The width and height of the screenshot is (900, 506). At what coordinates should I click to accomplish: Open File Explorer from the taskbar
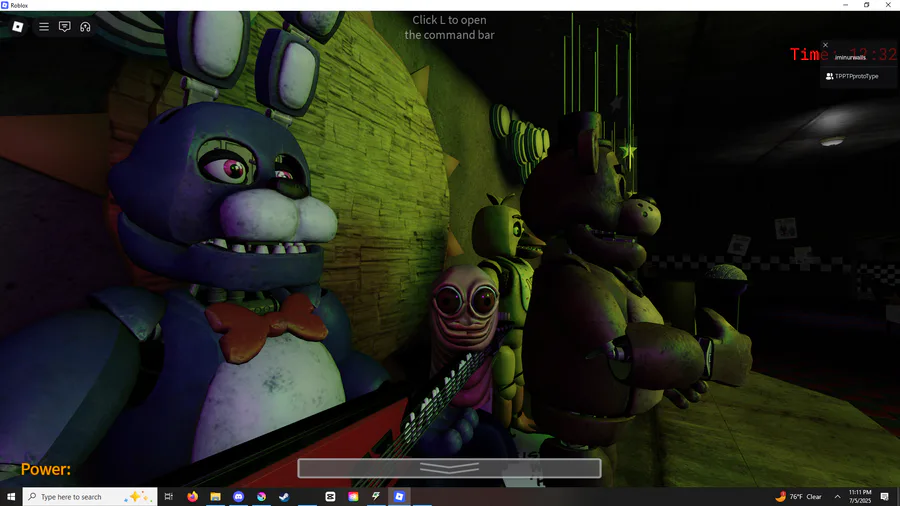(215, 496)
